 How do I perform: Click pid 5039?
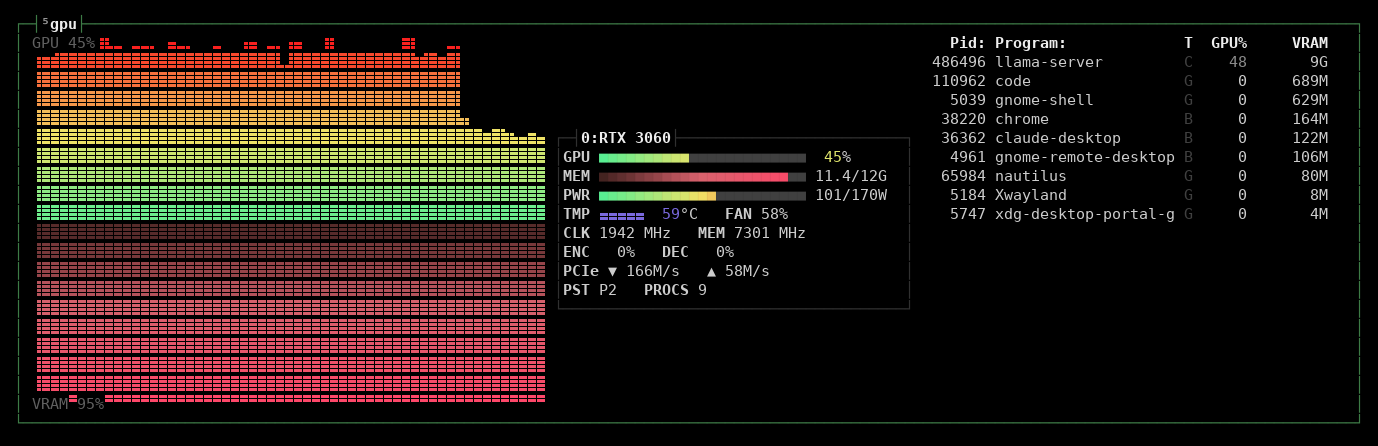click(x=968, y=100)
